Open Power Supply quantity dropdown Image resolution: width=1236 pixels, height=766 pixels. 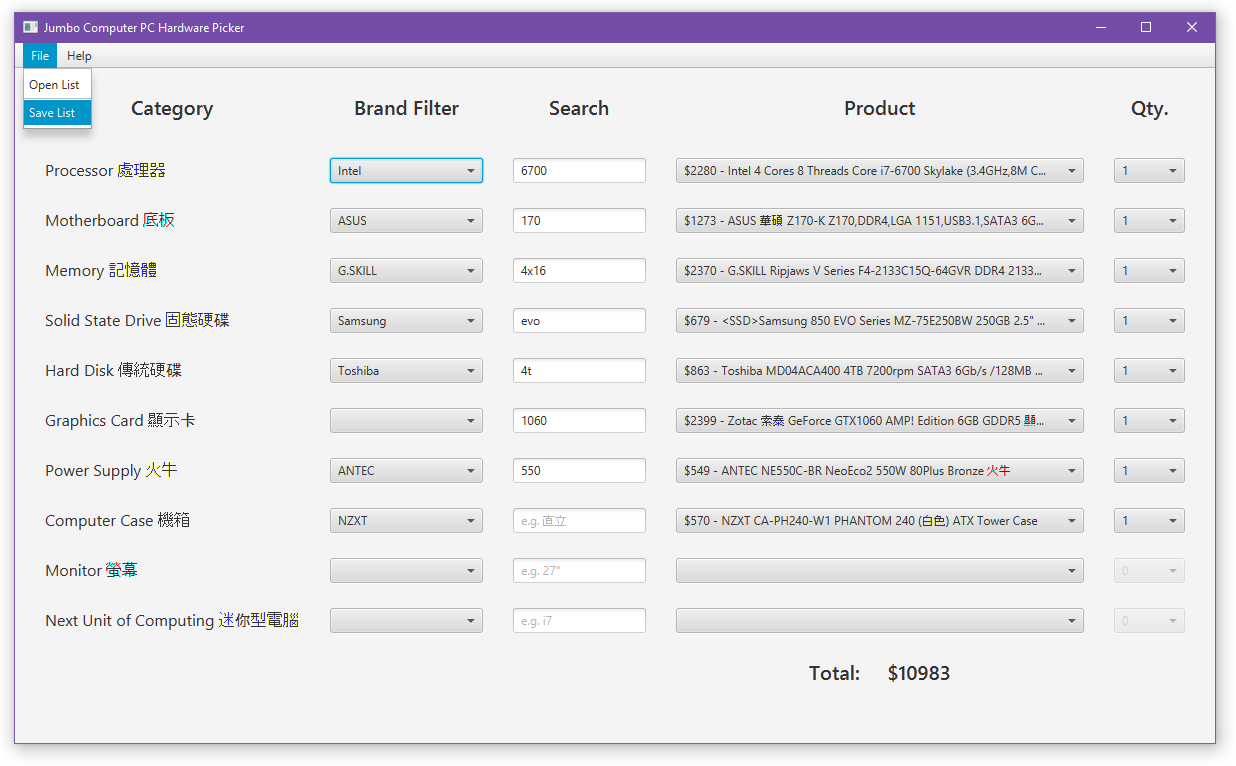(x=1149, y=471)
